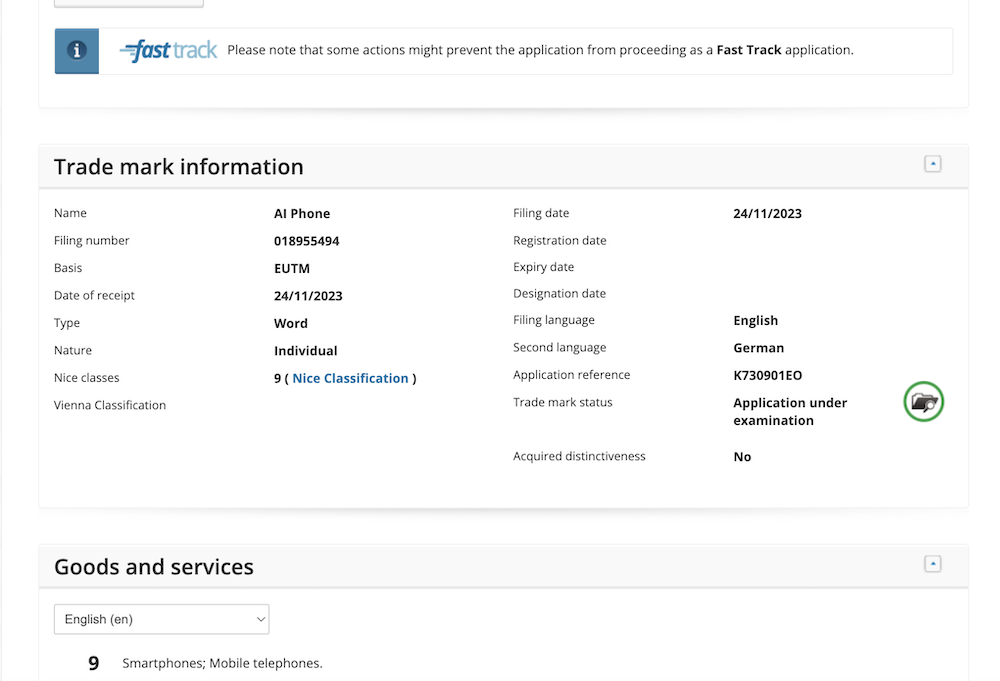Click the Trade mark information heading
The image size is (1000, 681).
click(x=179, y=167)
